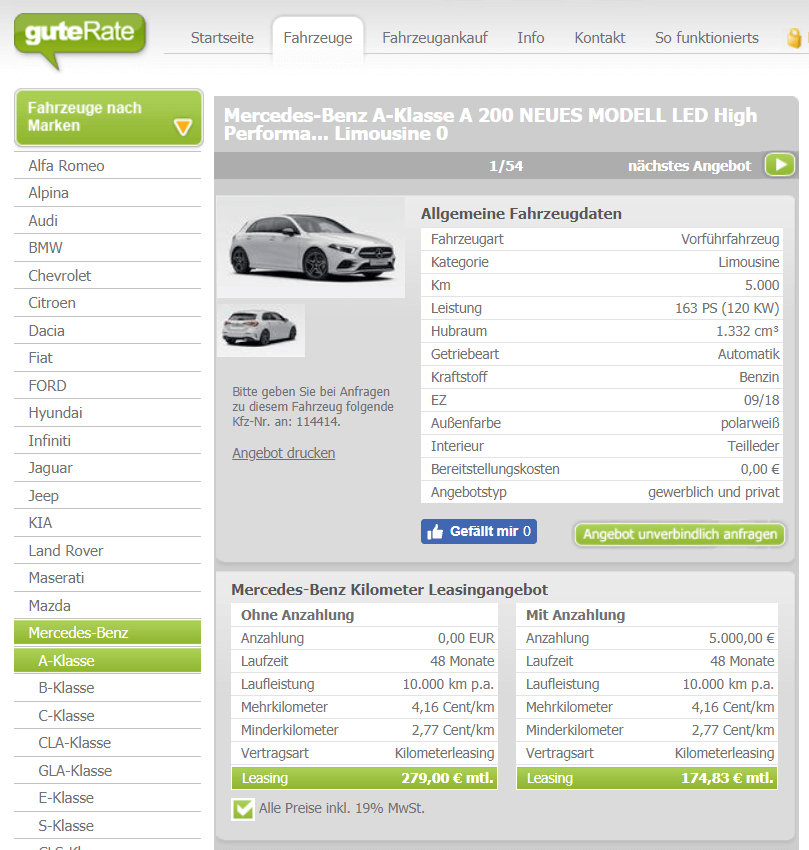Select Audi brand

tap(107, 221)
